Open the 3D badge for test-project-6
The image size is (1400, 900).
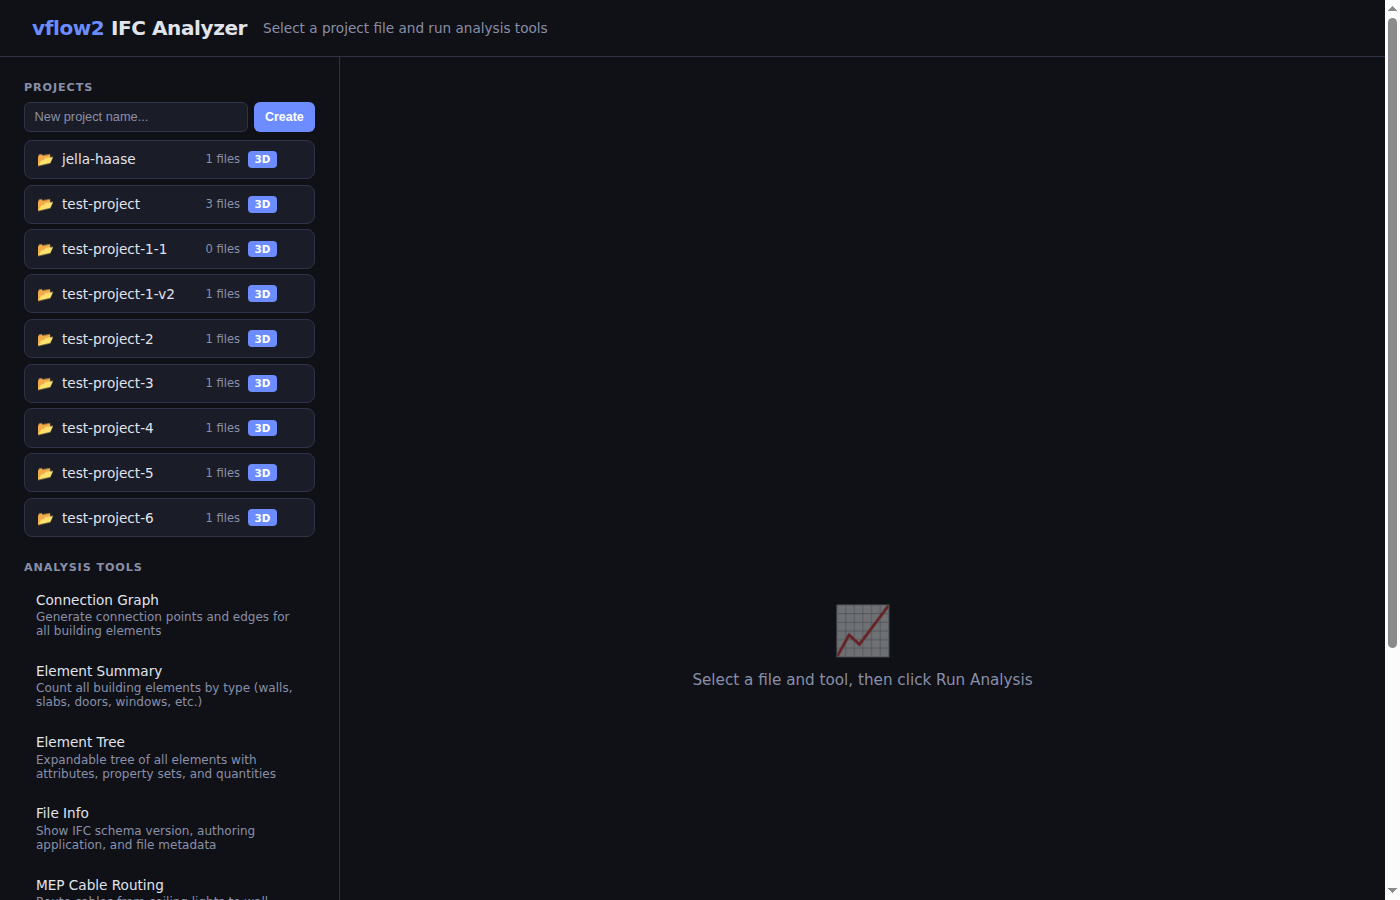261,517
